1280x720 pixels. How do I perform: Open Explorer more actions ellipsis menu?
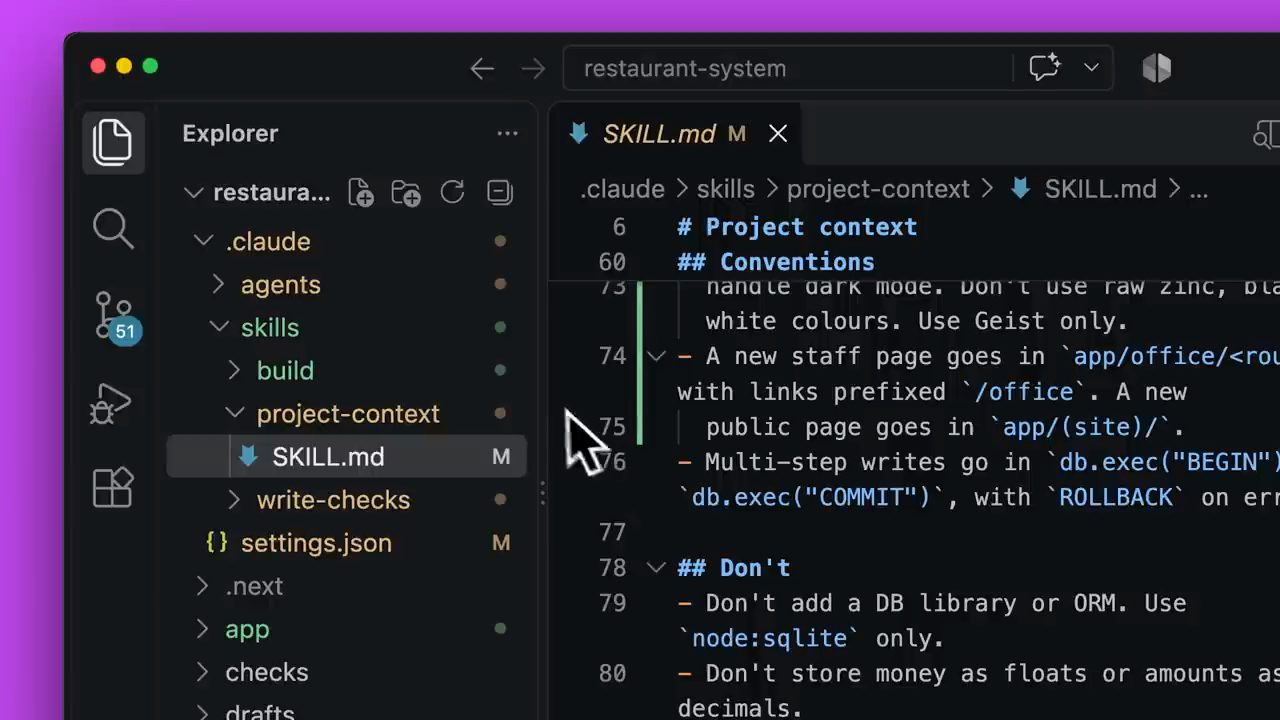507,133
